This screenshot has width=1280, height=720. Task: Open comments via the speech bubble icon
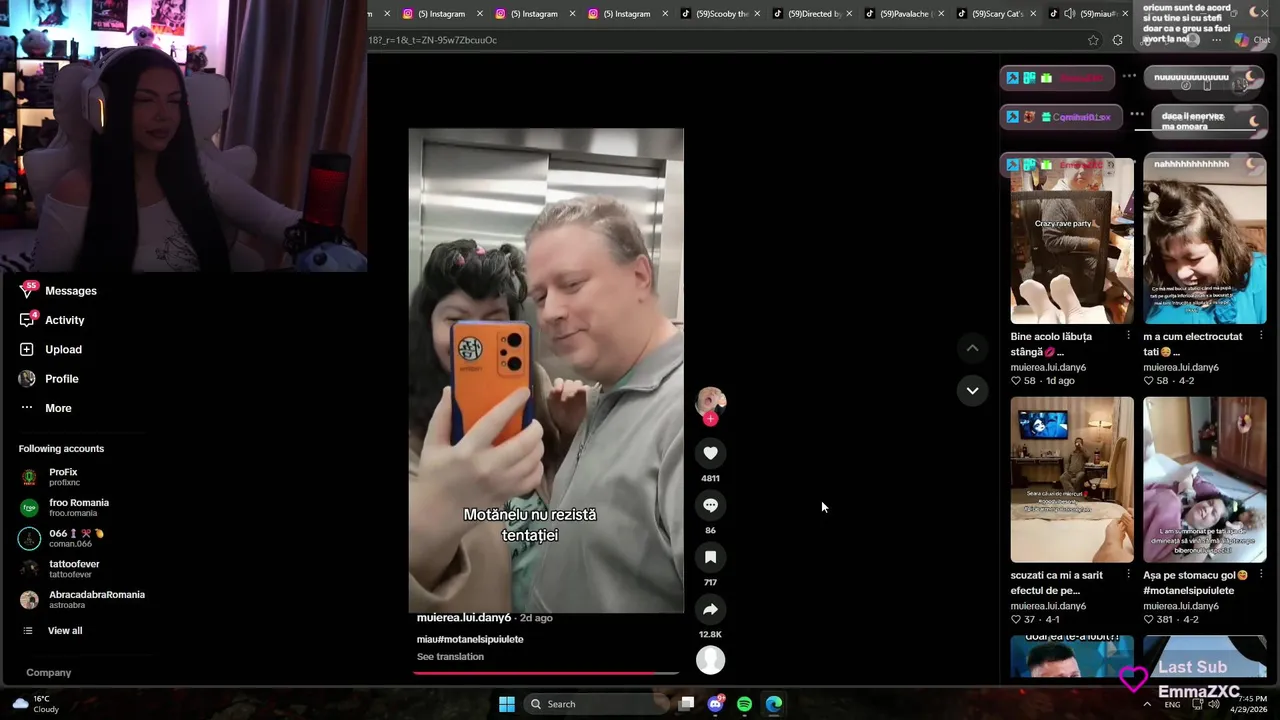pyautogui.click(x=710, y=505)
